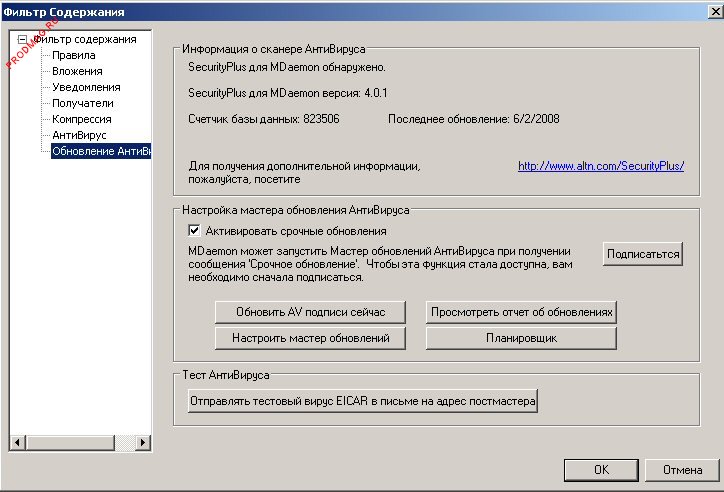Confirm the dialog with OK
The image size is (724, 492).
point(600,469)
